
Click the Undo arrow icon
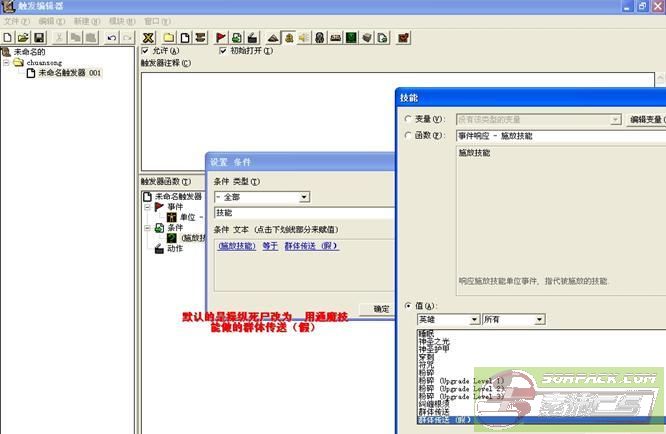click(111, 37)
